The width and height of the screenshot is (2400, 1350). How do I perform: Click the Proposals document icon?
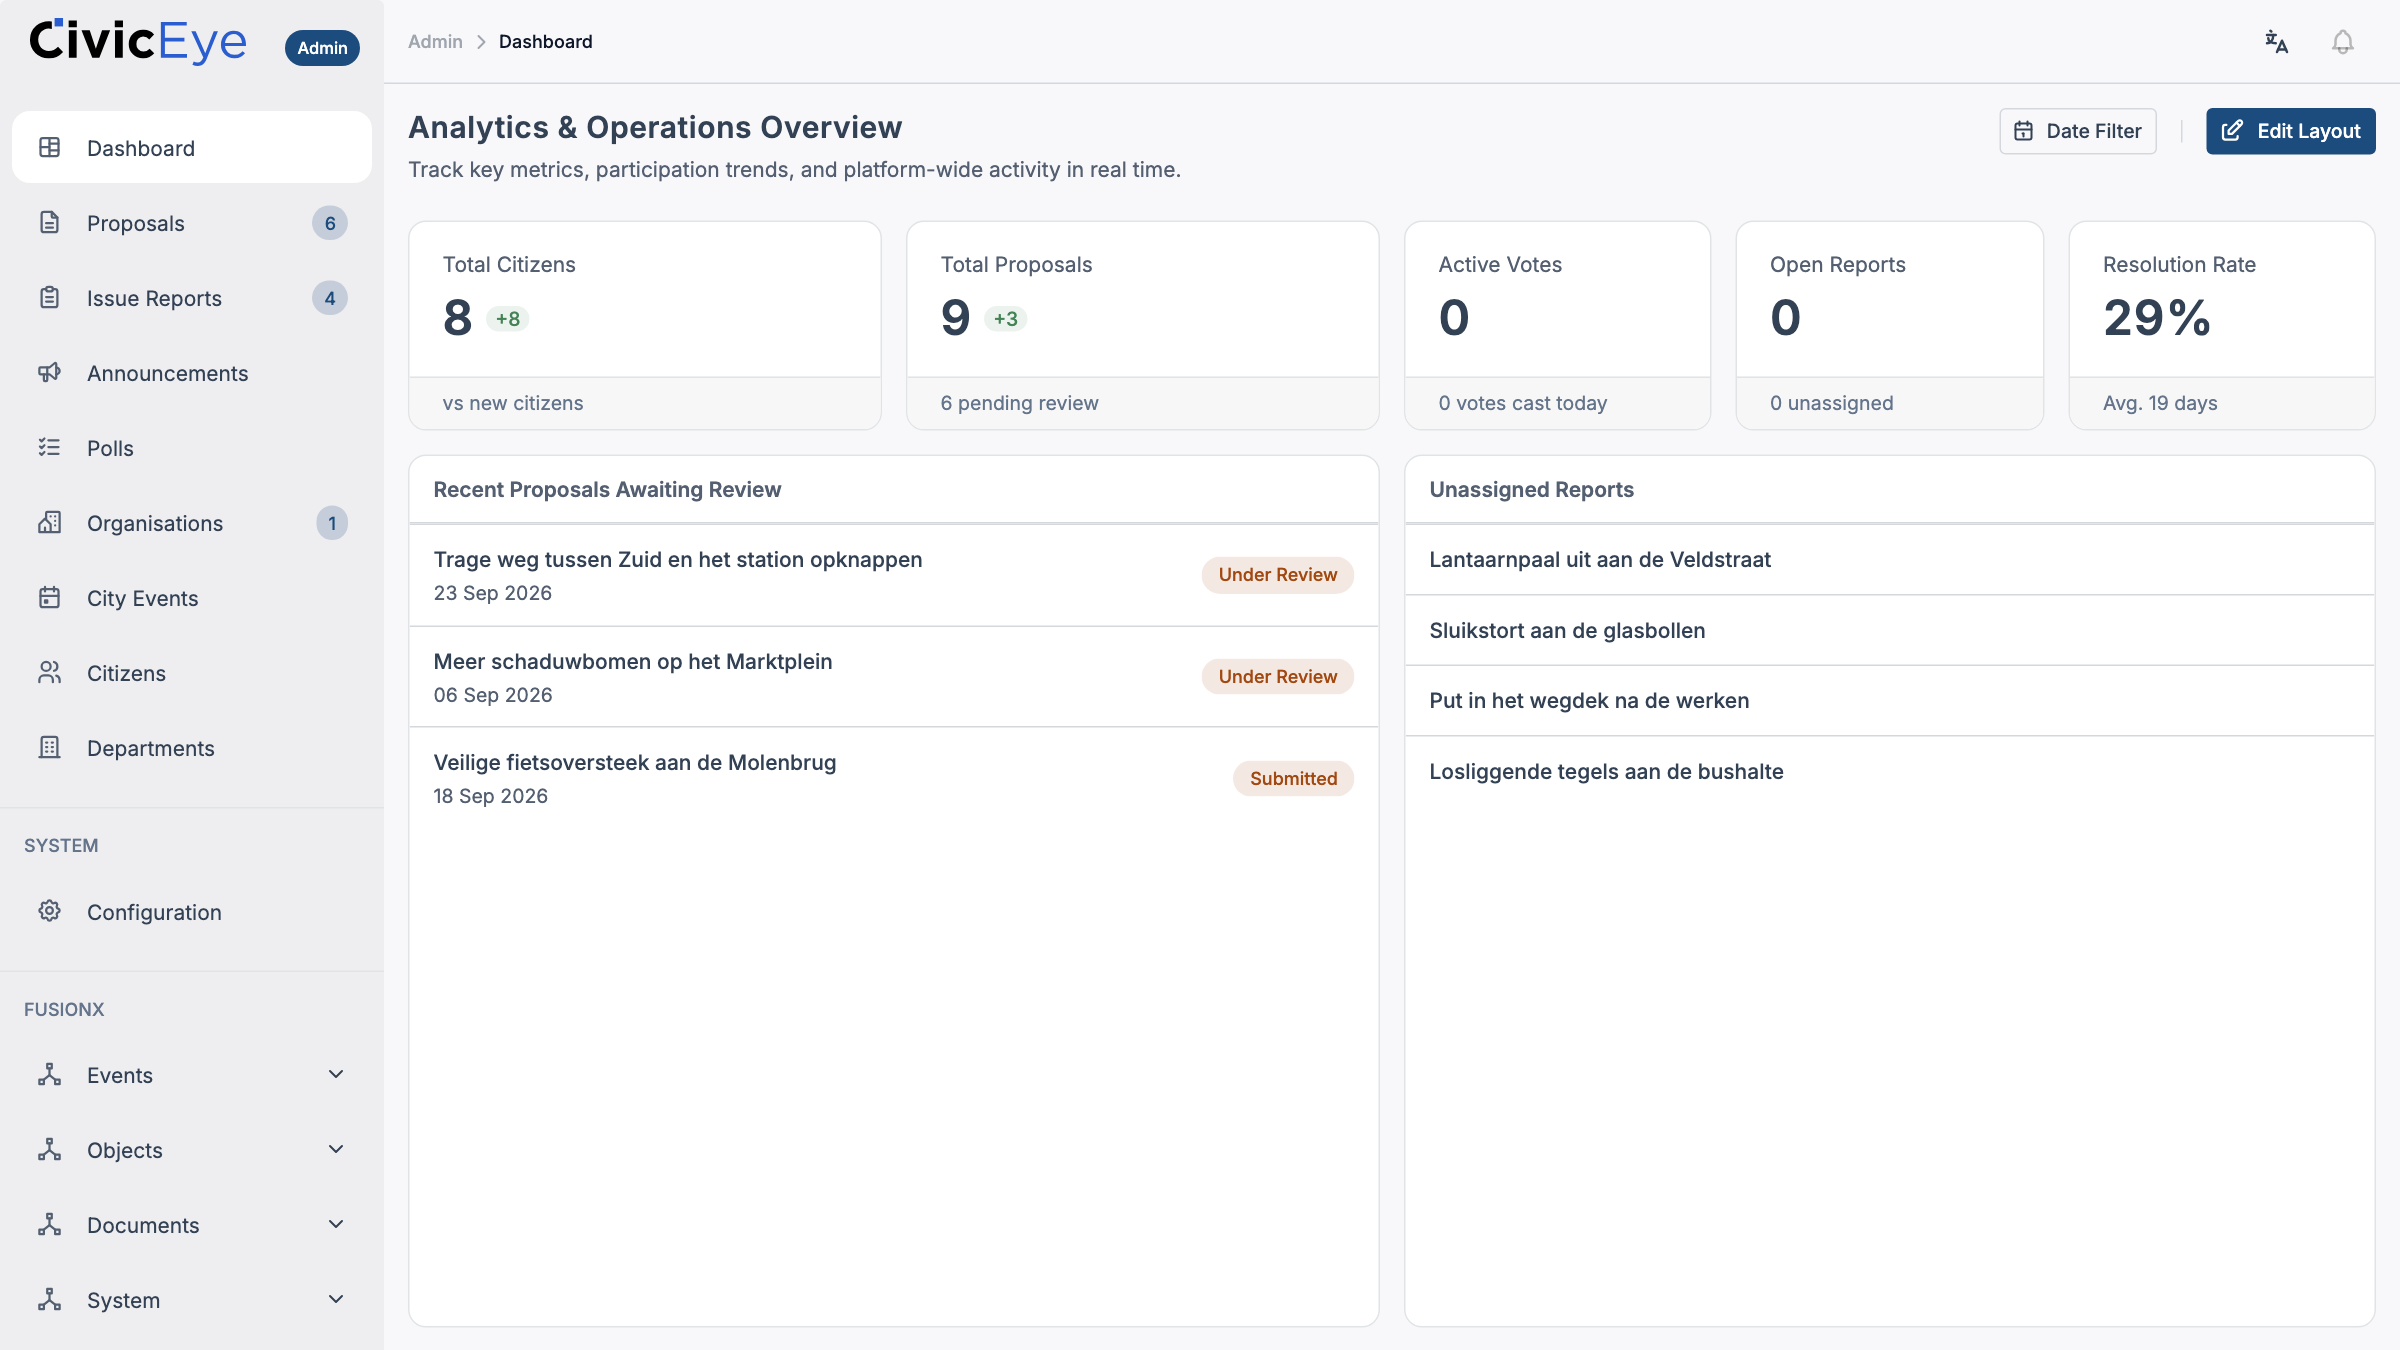pyautogui.click(x=50, y=223)
